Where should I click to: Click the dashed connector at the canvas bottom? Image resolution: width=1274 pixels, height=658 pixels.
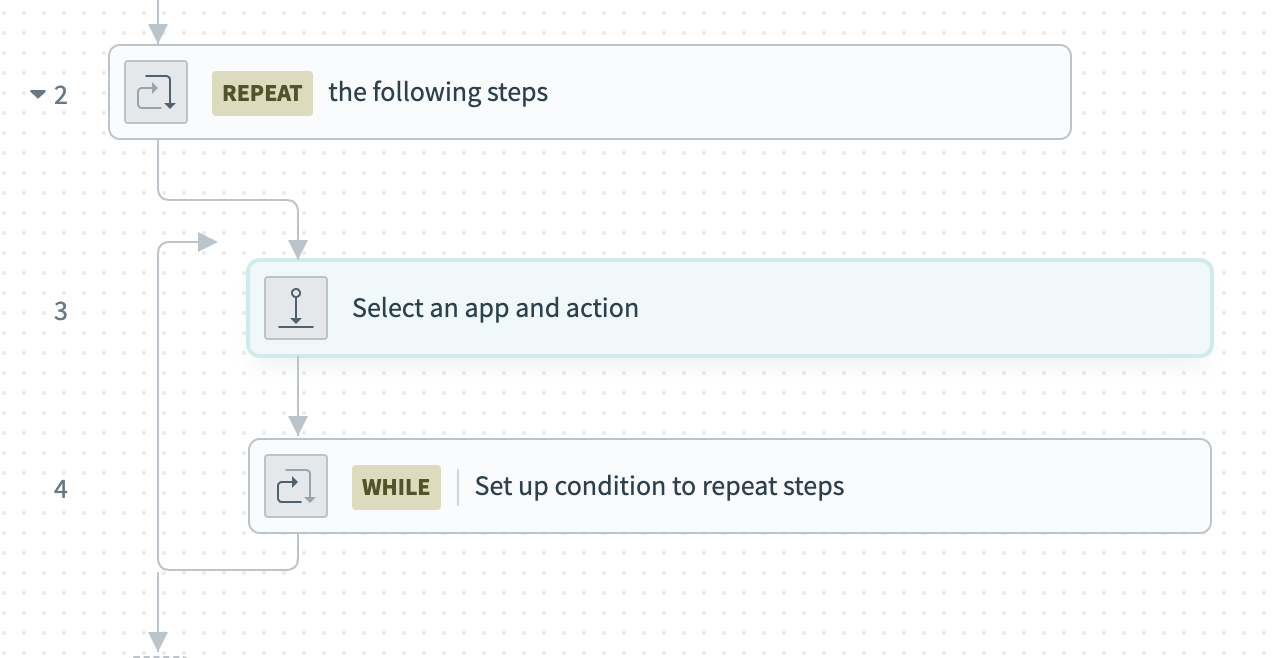pos(160,655)
